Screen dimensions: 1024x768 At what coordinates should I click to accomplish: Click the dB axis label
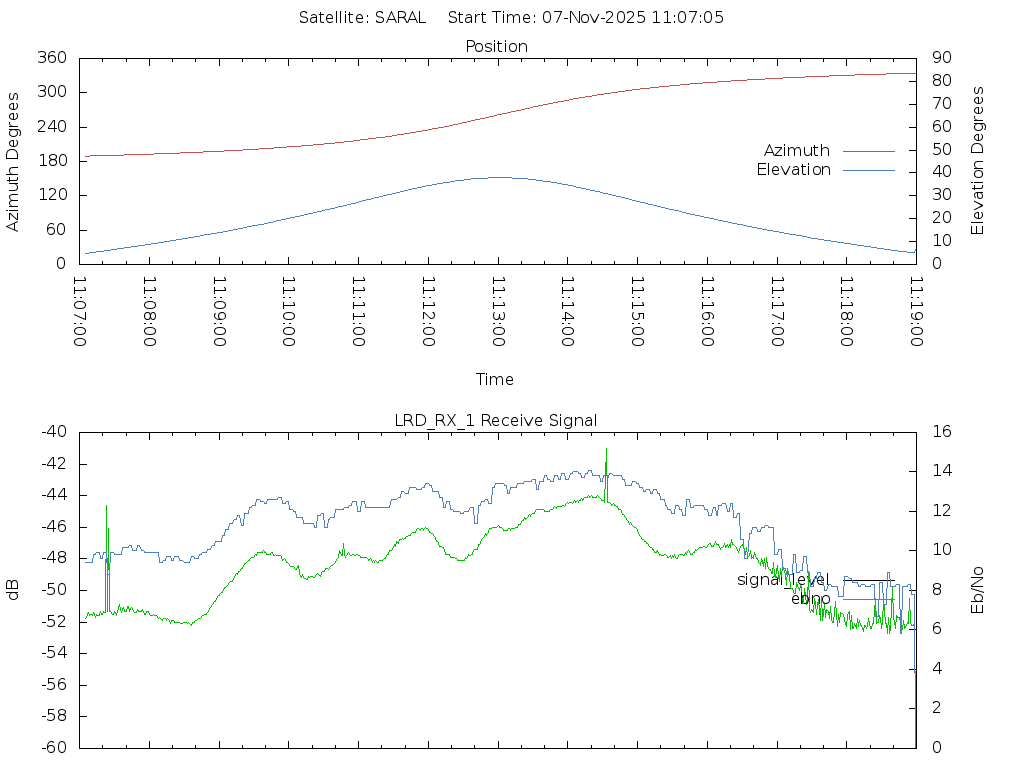(x=13, y=590)
